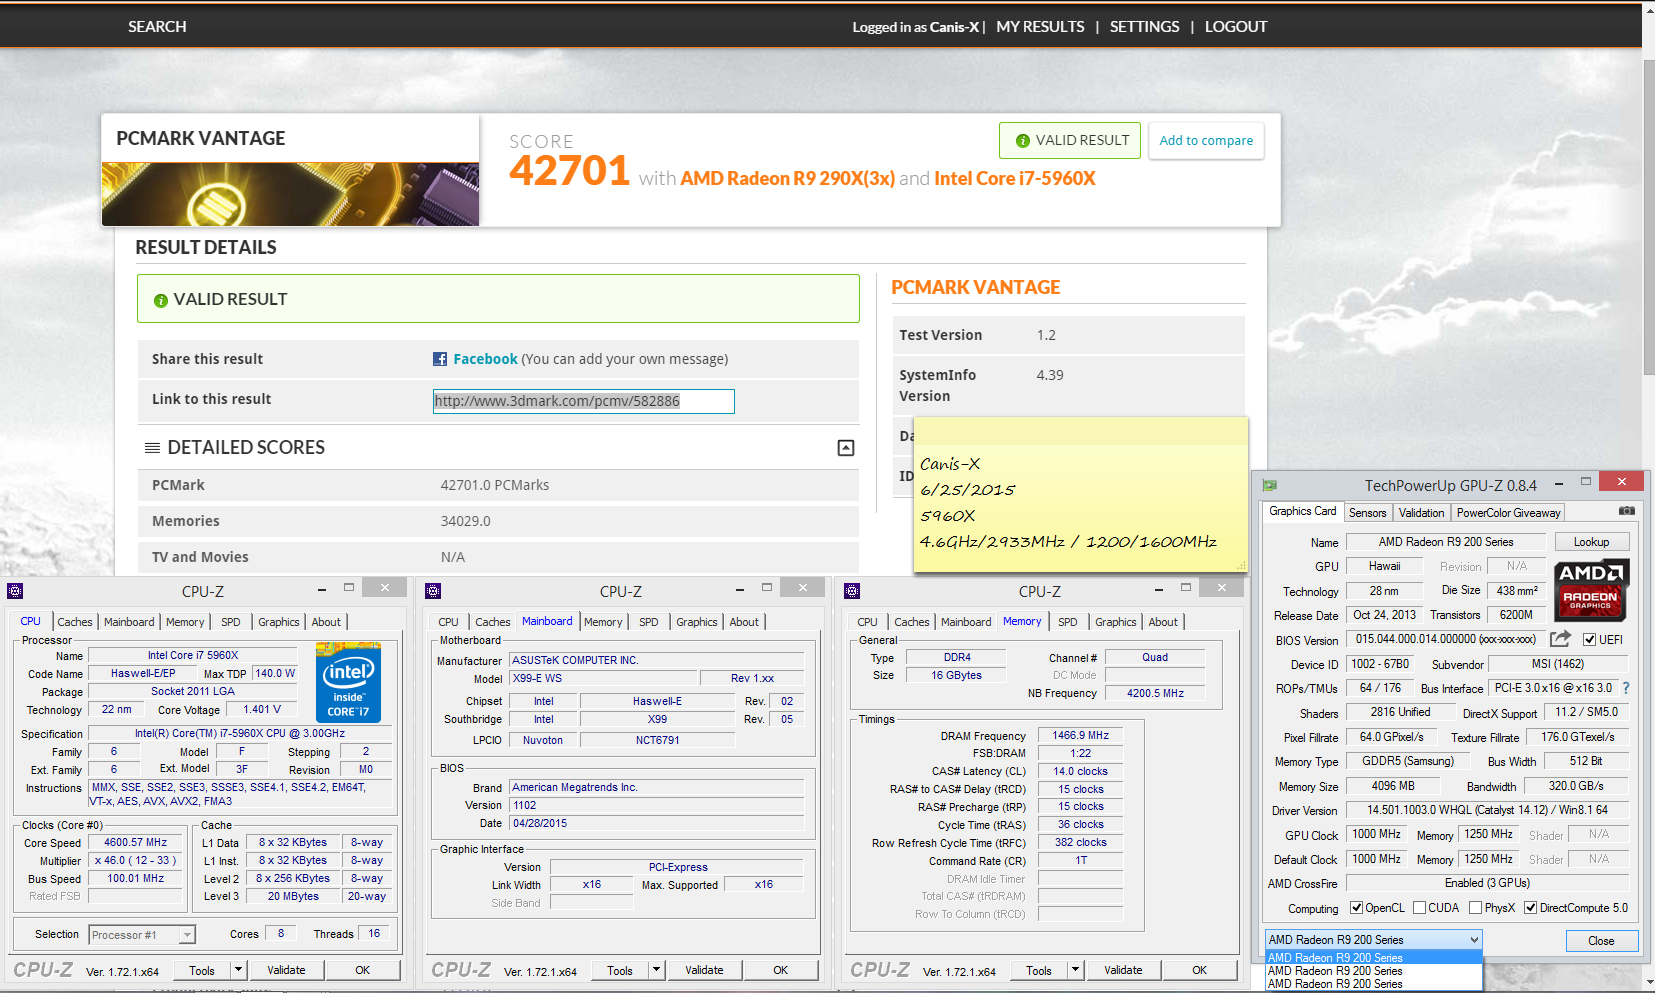This screenshot has height=993, width=1655.
Task: Click the GPU-Z window title icon
Action: click(1270, 485)
